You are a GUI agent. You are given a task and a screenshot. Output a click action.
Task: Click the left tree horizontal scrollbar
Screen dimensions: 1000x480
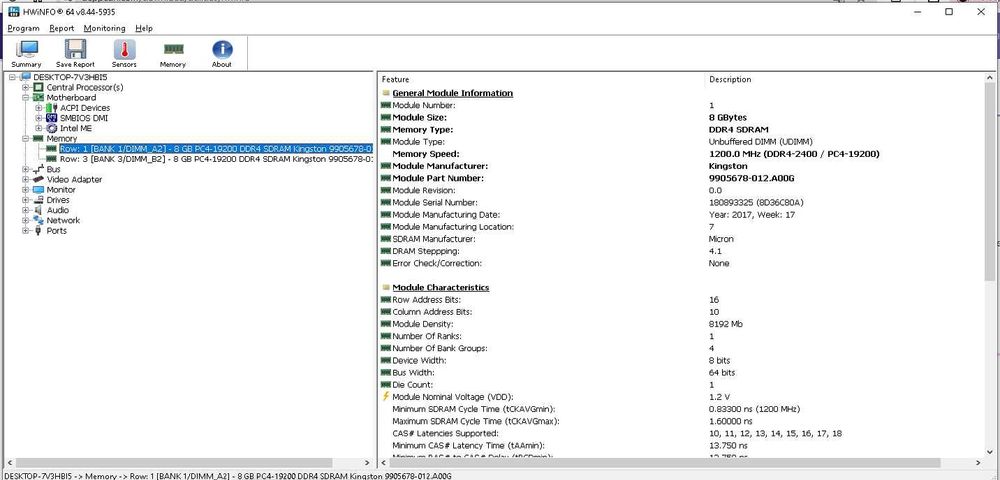point(188,463)
